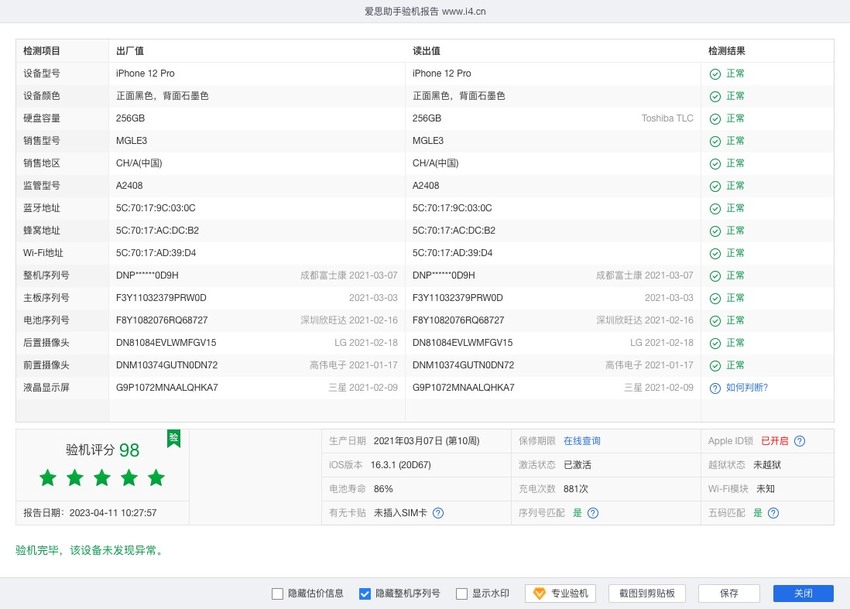This screenshot has width=850, height=609.
Task: Click the report date 2023-04-11 10:27:57
Action: pyautogui.click(x=113, y=512)
